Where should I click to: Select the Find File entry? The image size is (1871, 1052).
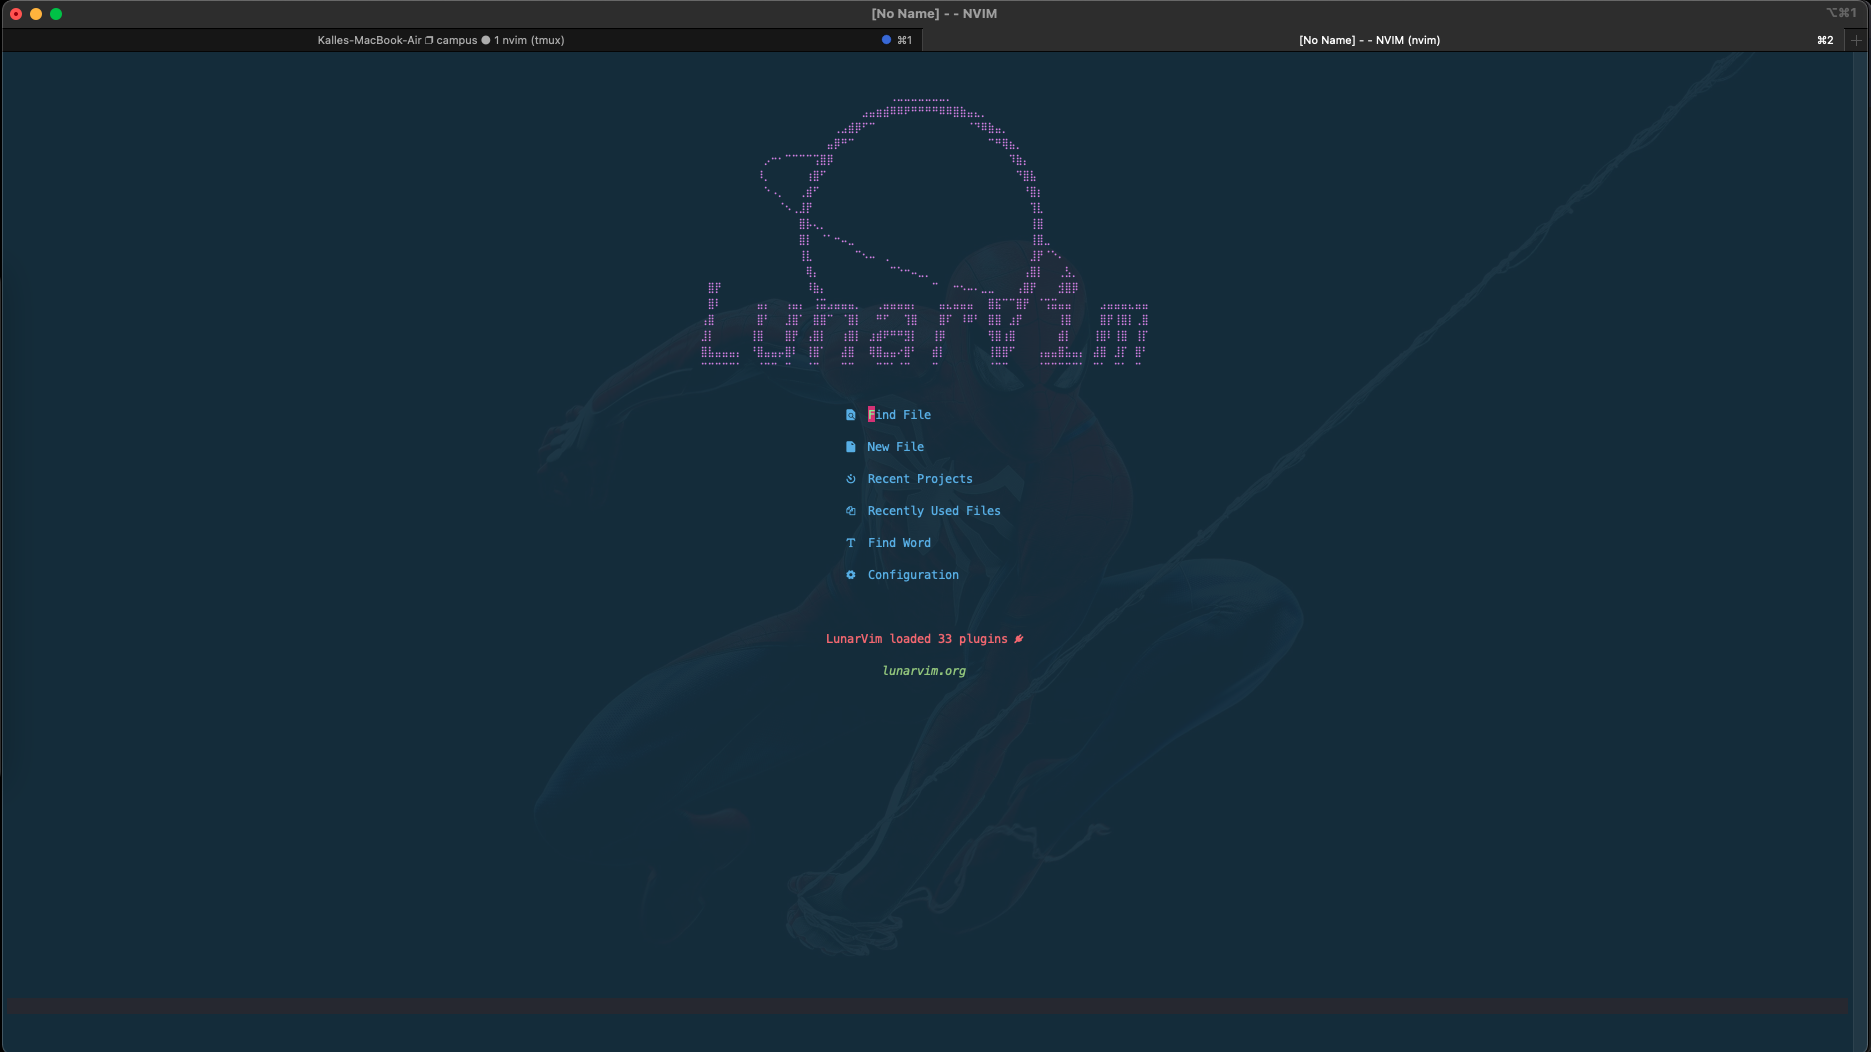pyautogui.click(x=899, y=415)
